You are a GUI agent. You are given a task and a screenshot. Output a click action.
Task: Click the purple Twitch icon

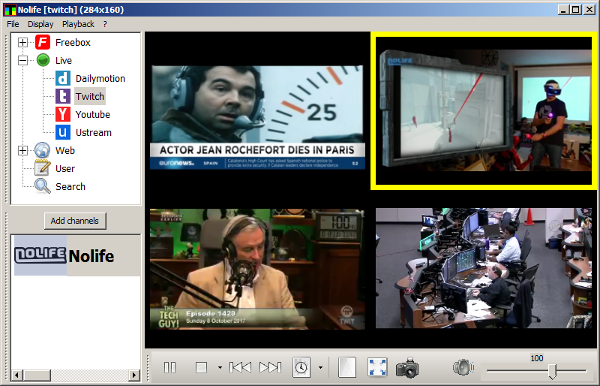(x=63, y=96)
